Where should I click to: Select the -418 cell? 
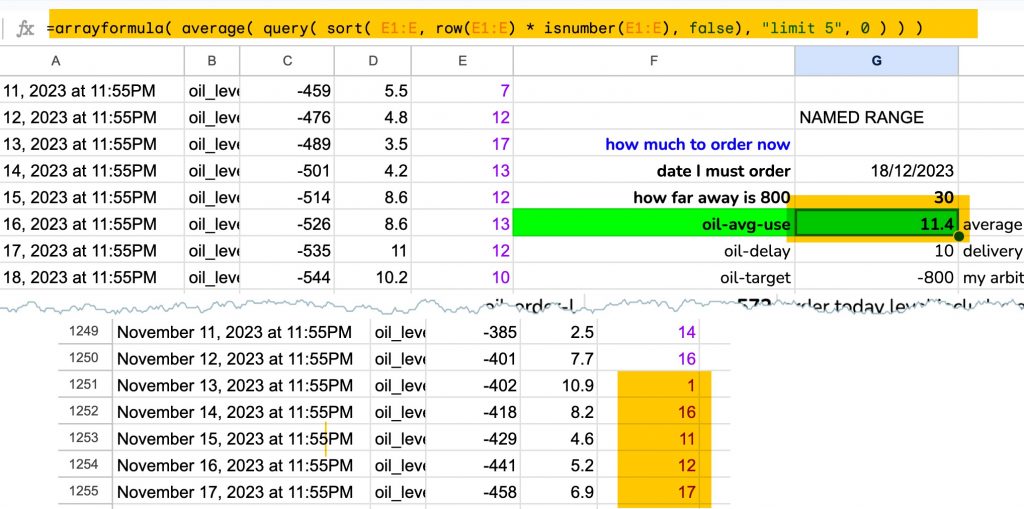coord(473,411)
